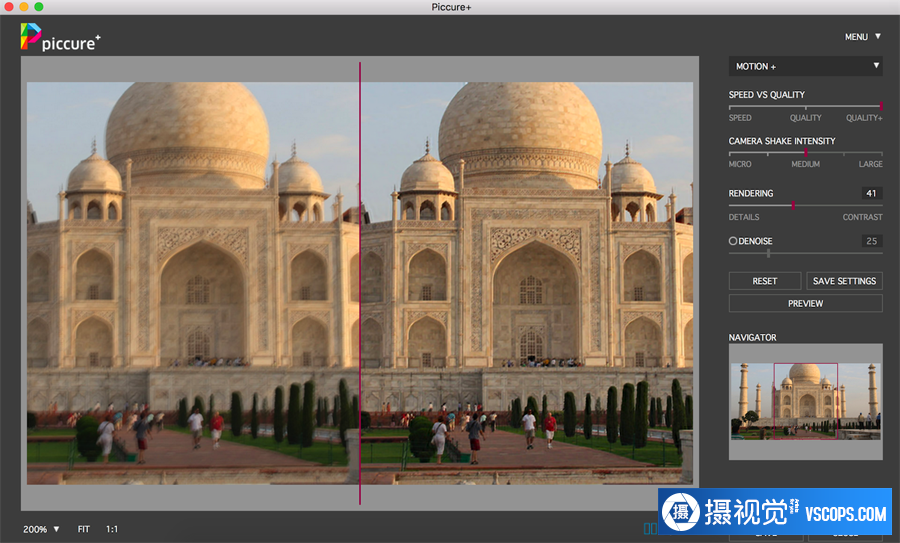900x543 pixels.
Task: Click the PREVIEW button
Action: 805,303
